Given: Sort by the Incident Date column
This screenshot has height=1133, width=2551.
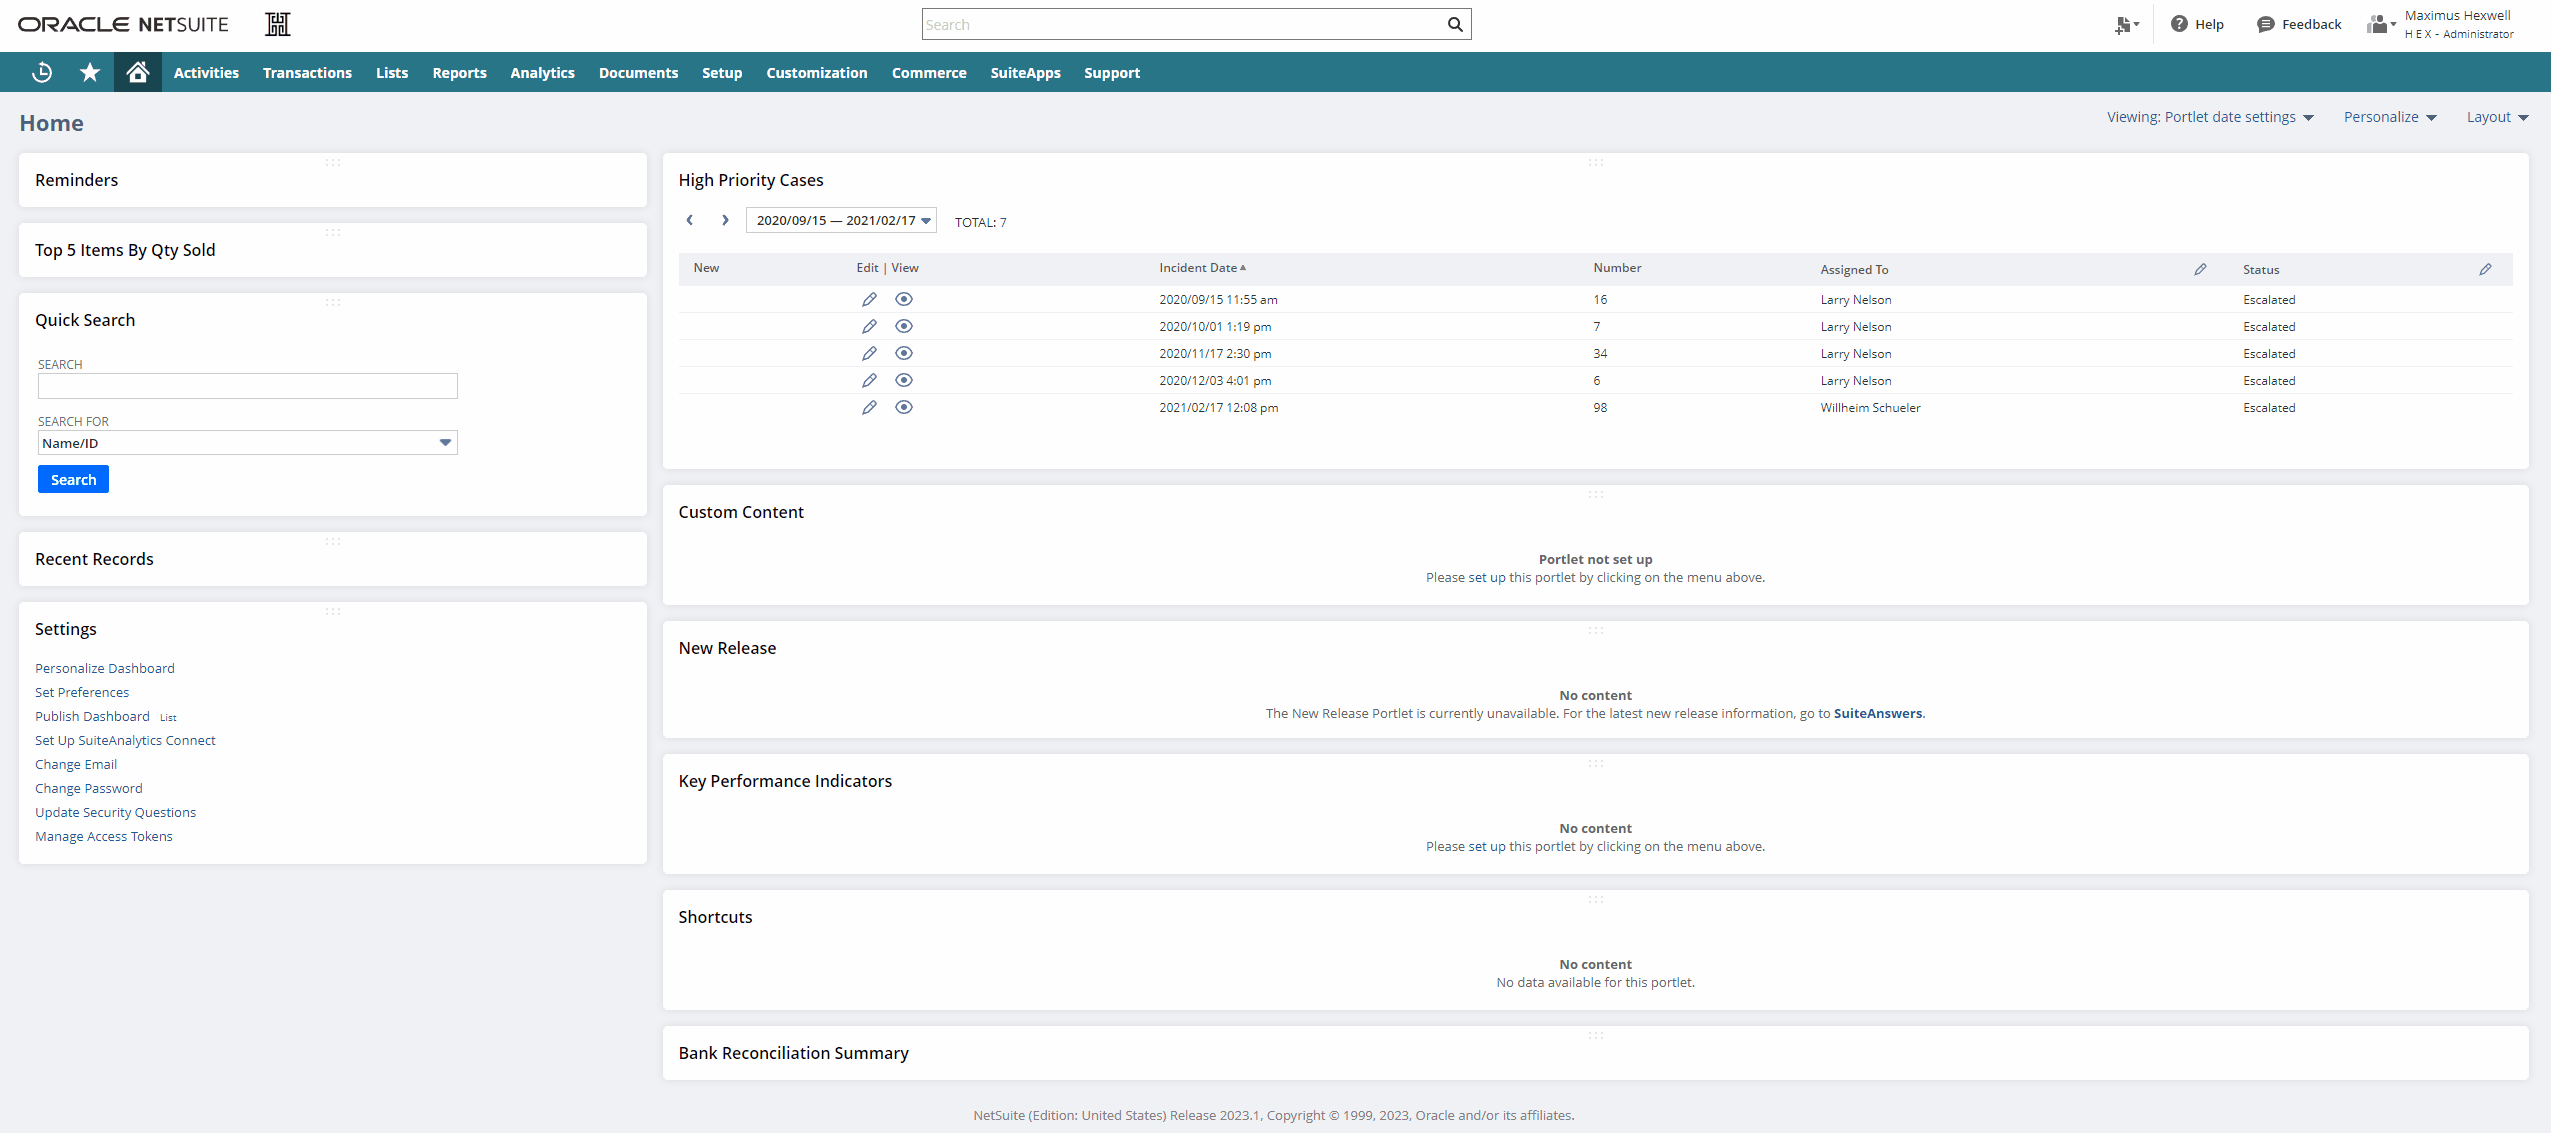Looking at the screenshot, I should (1202, 268).
